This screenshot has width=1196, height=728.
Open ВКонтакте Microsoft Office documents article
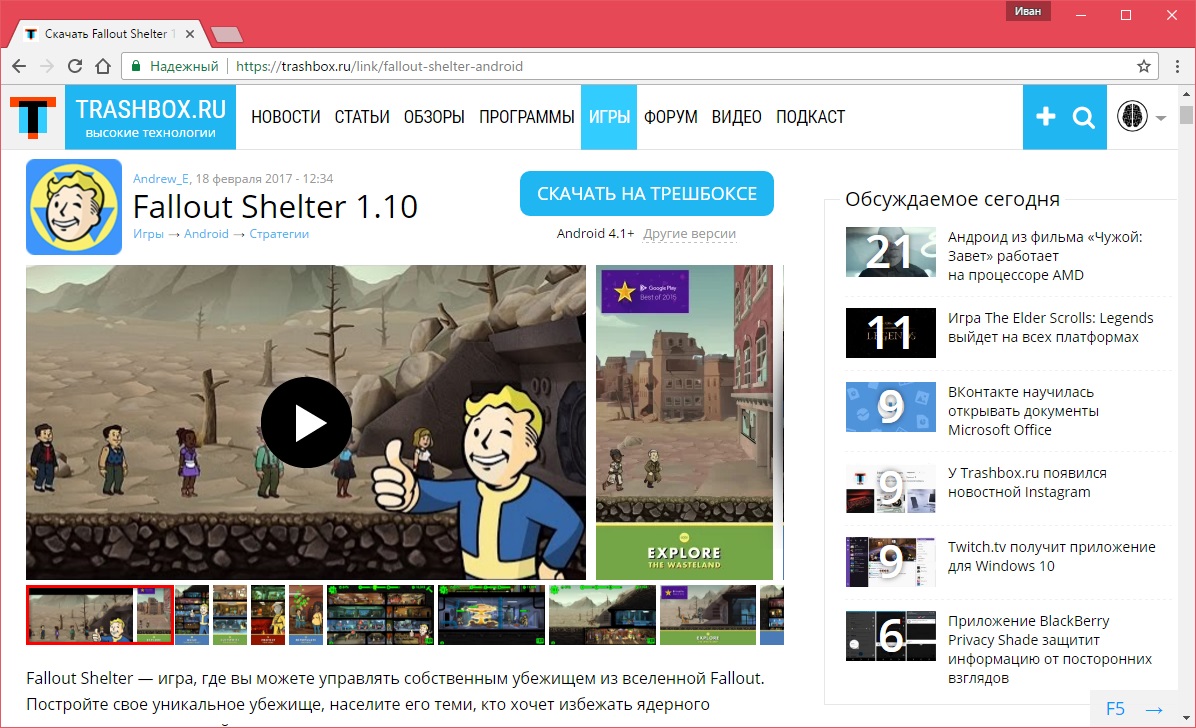click(1023, 411)
